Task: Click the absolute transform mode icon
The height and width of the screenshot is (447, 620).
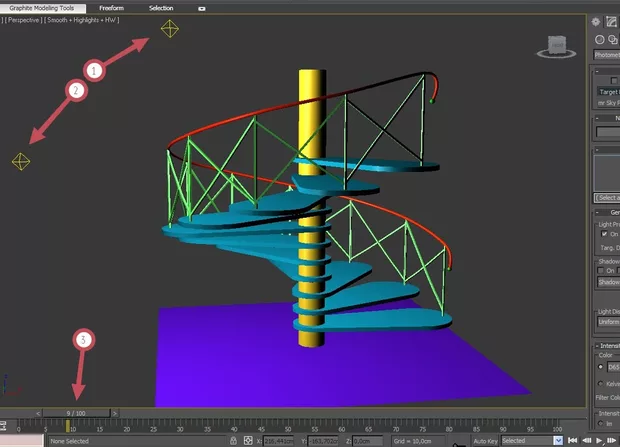Action: 247,440
